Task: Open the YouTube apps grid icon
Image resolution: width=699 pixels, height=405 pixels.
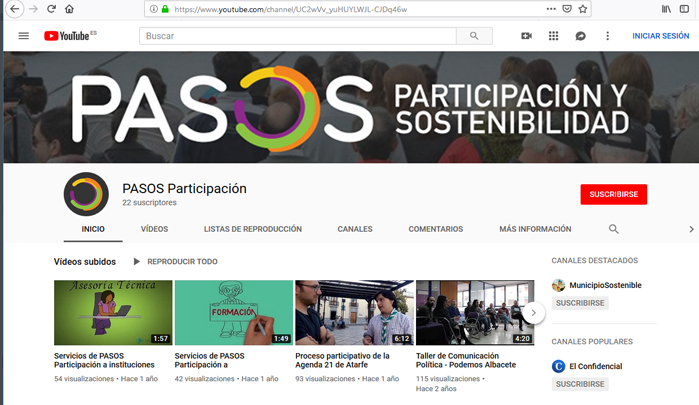Action: pos(553,36)
